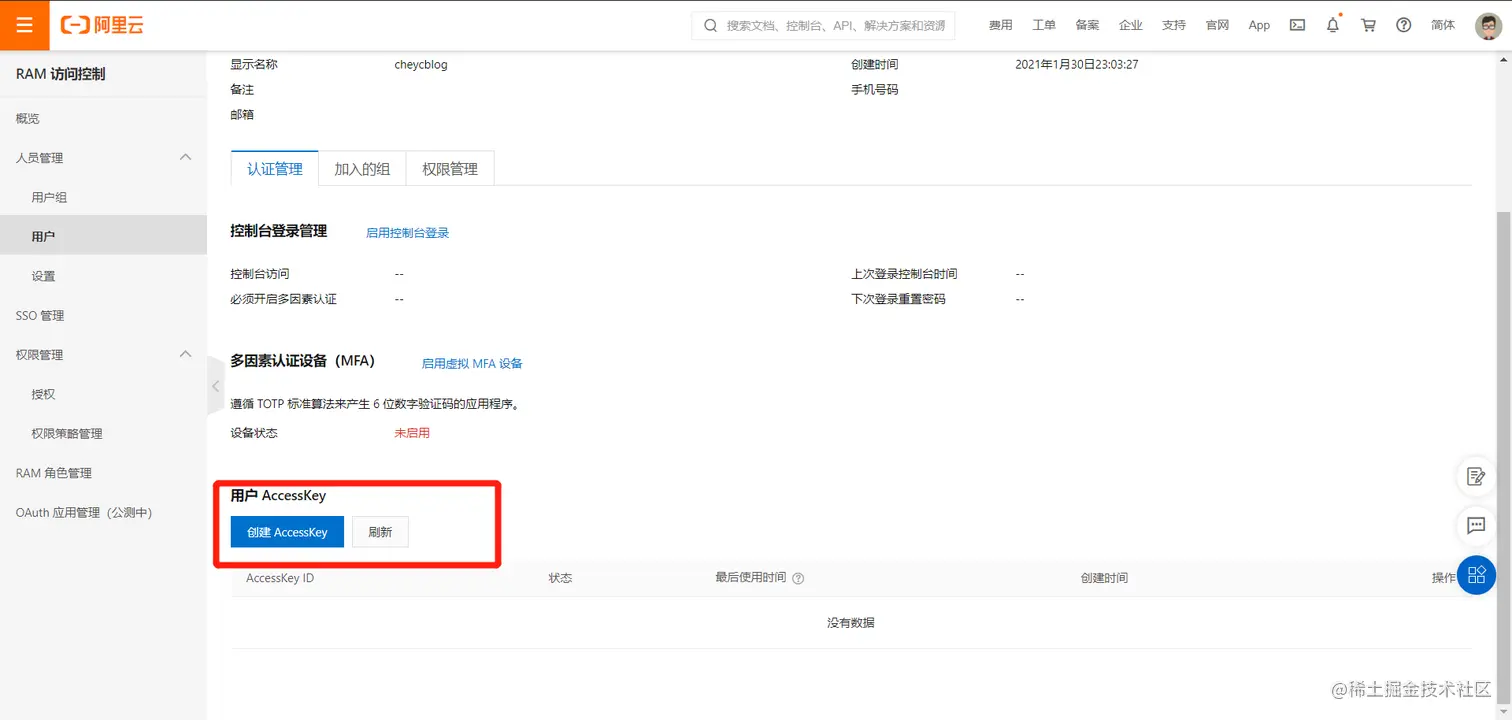The height and width of the screenshot is (720, 1512).
Task: Open 官网 in the top navigation
Action: pos(1217,25)
